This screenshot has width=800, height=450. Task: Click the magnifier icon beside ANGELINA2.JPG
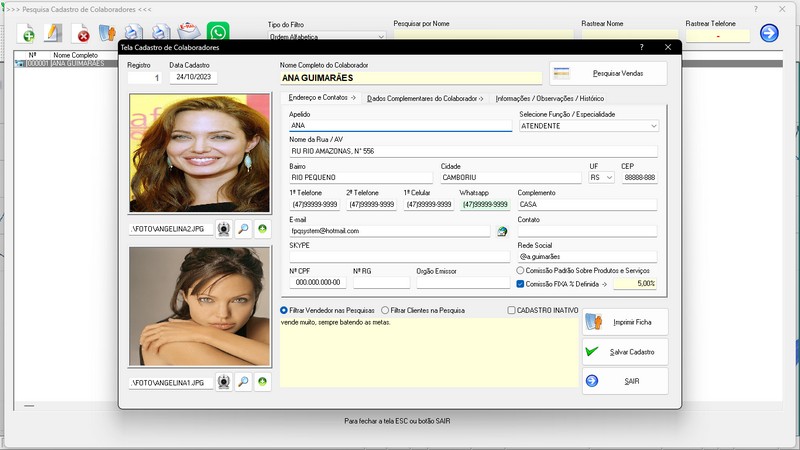[243, 230]
